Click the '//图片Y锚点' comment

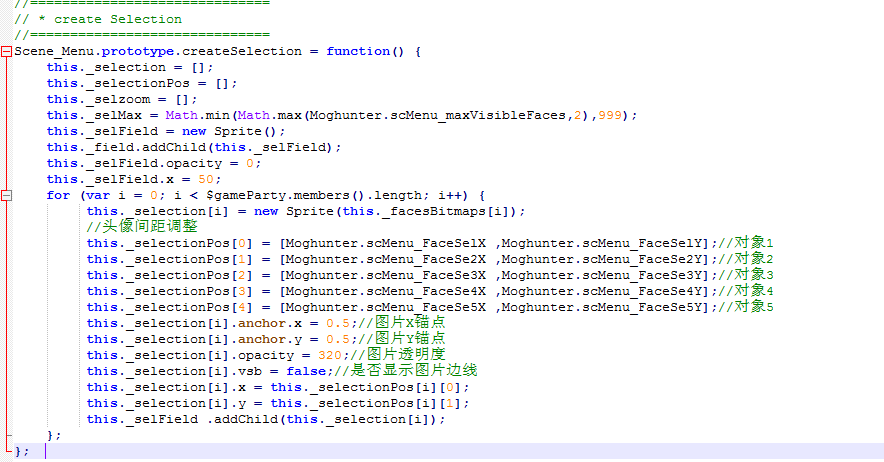(402, 338)
